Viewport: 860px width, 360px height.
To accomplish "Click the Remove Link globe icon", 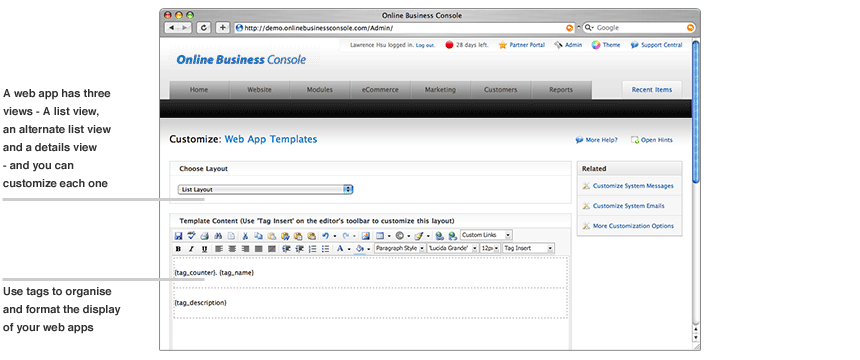I will 452,236.
